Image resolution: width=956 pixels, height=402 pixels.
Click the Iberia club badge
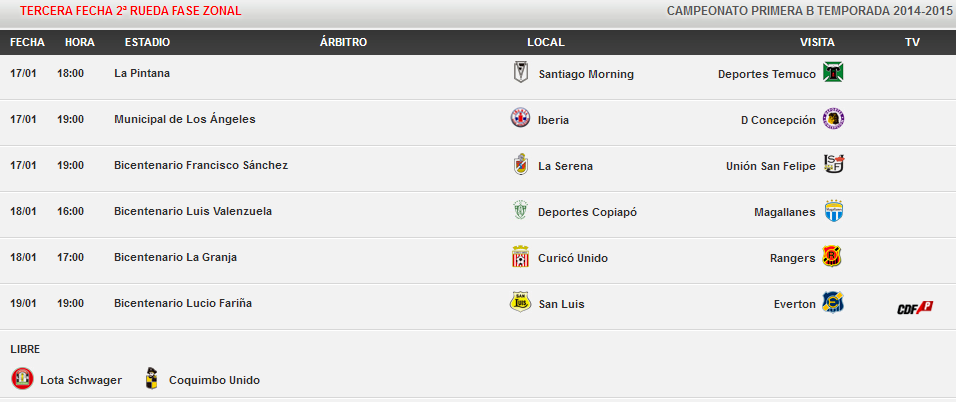coord(519,119)
